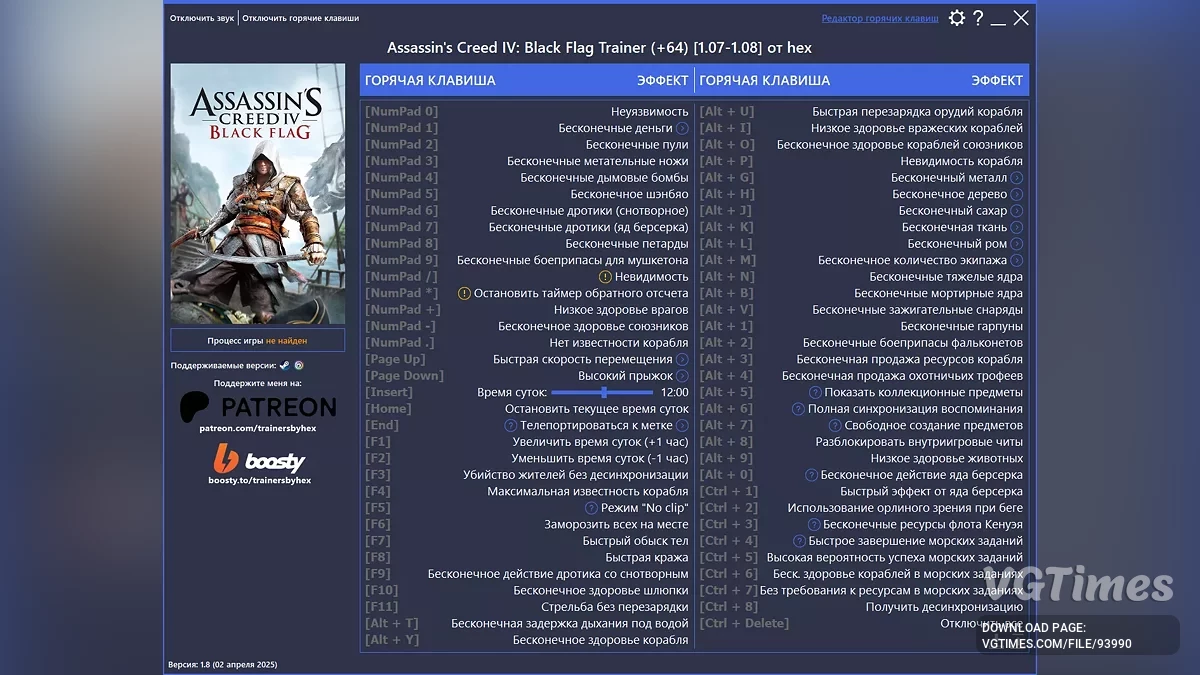Image resolution: width=1200 pixels, height=675 pixels.
Task: Click the Boosty logo
Action: (x=259, y=460)
